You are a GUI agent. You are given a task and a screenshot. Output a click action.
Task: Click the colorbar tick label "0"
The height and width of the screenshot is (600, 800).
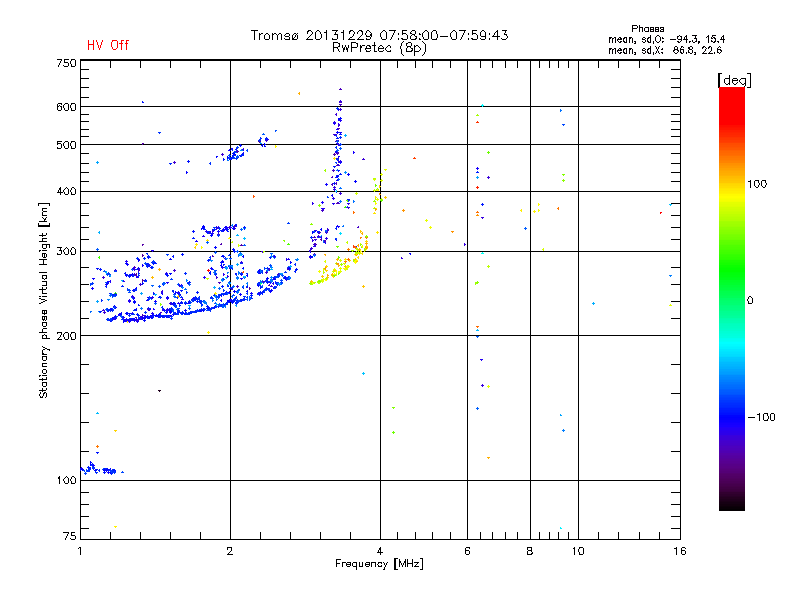tap(750, 301)
